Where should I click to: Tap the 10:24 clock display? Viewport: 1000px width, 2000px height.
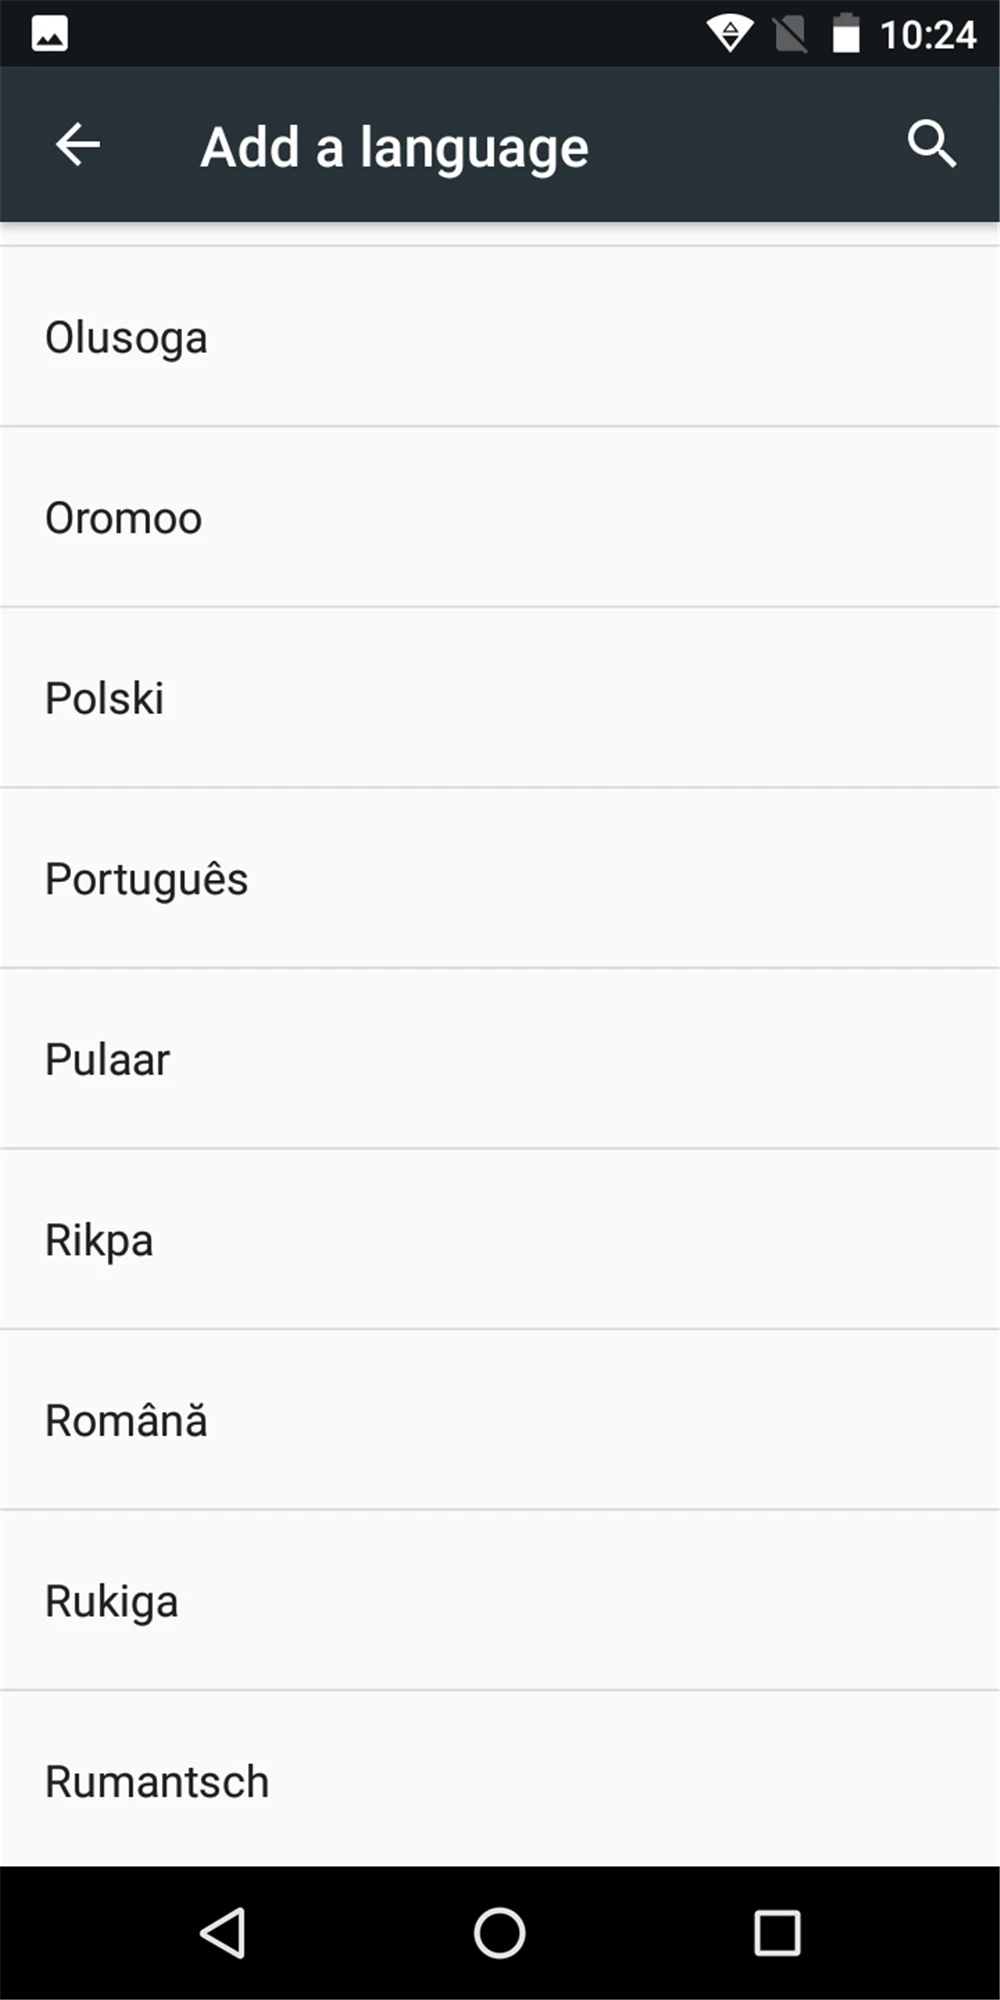pos(928,35)
